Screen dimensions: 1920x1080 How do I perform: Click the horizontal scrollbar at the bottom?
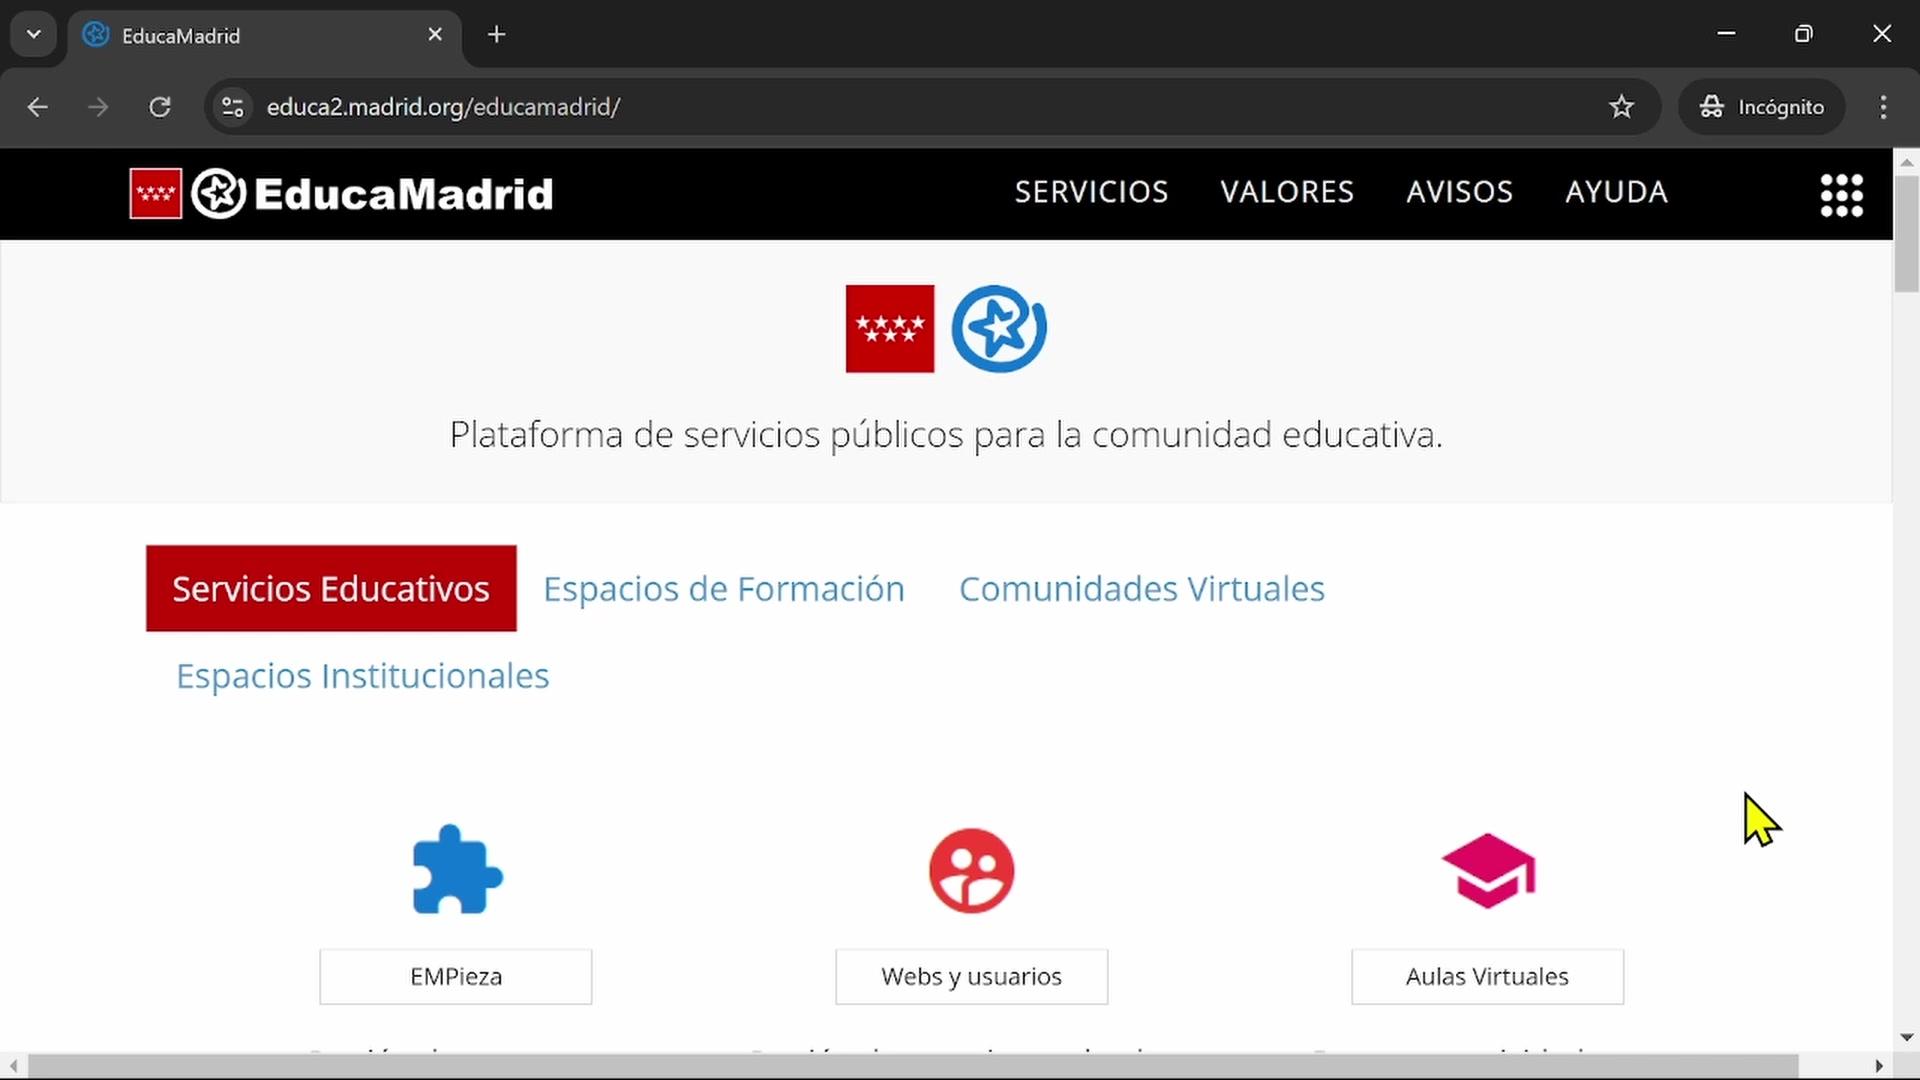click(x=910, y=1066)
